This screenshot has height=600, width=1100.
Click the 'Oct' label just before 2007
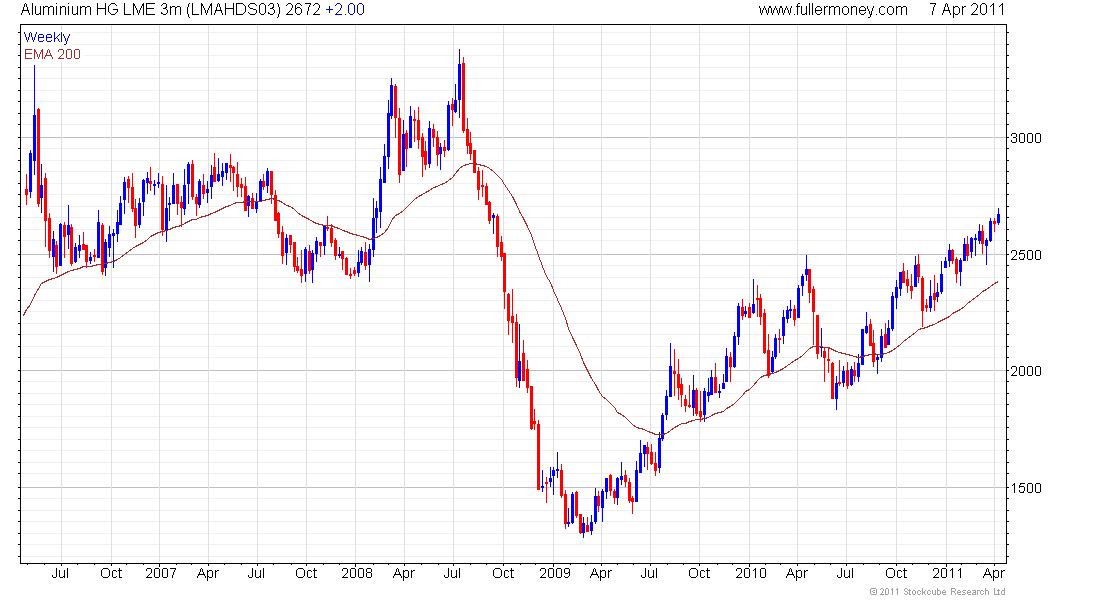coord(111,573)
